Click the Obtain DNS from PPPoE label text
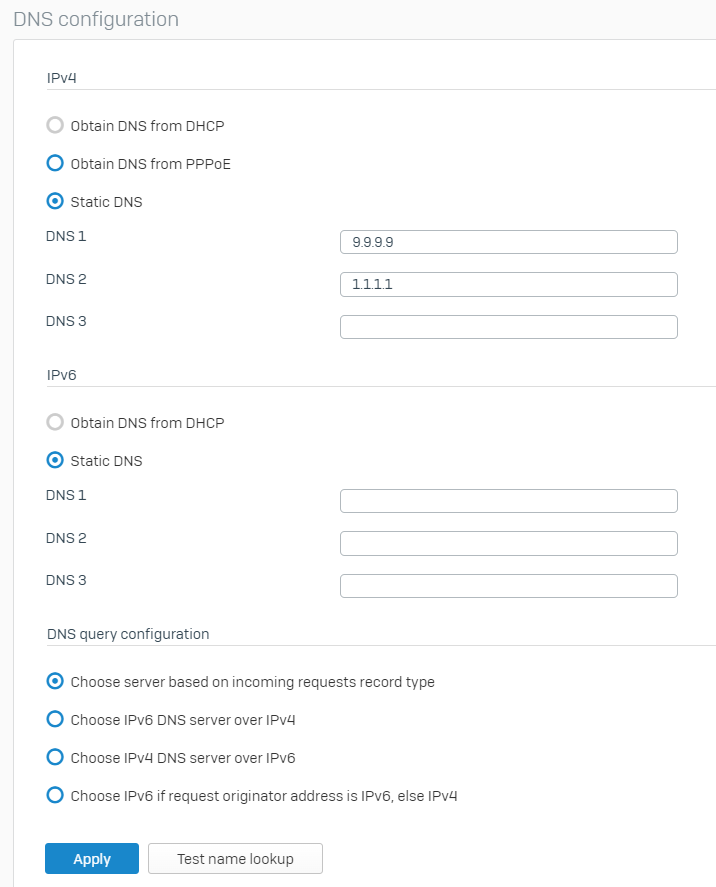Viewport: 716px width, 887px height. [150, 164]
